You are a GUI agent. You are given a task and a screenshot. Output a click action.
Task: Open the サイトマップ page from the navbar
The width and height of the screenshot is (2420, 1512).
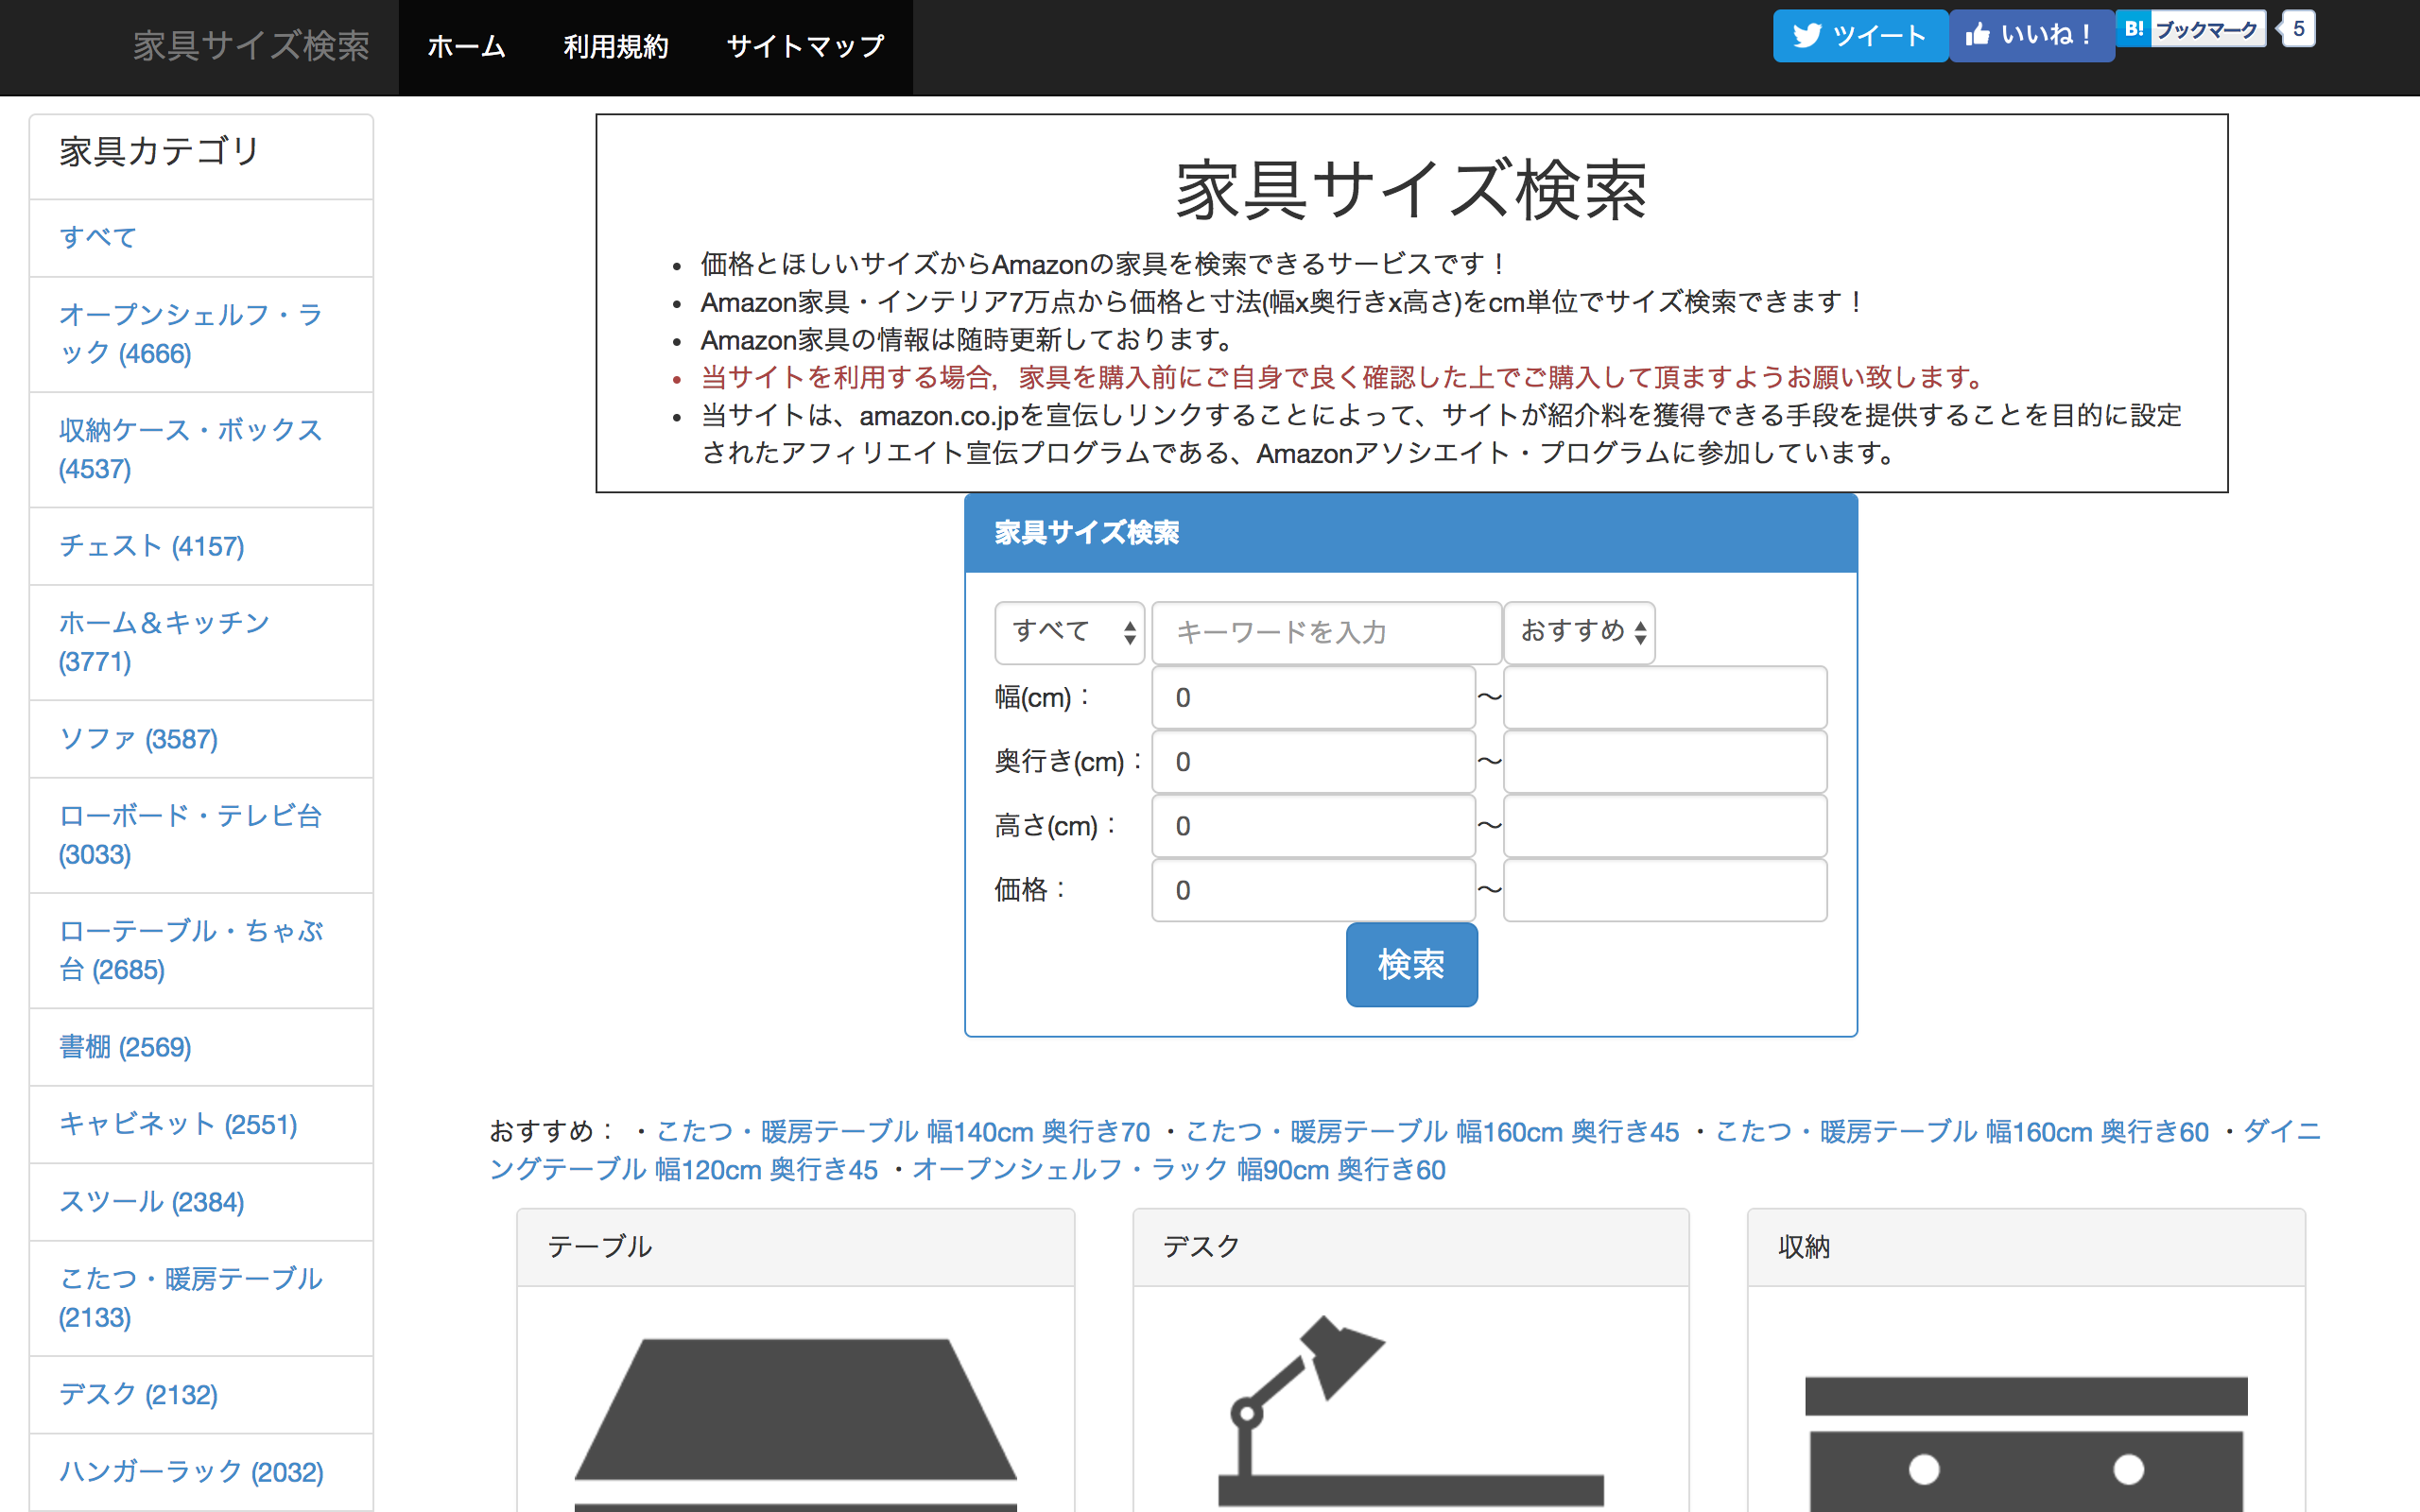[x=803, y=46]
